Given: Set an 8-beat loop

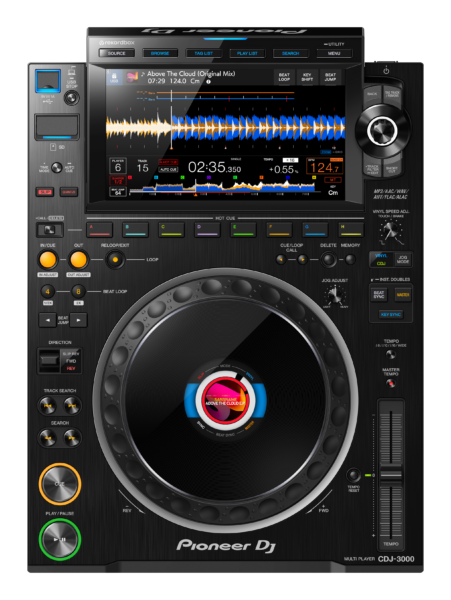Looking at the screenshot, I should point(78,292).
